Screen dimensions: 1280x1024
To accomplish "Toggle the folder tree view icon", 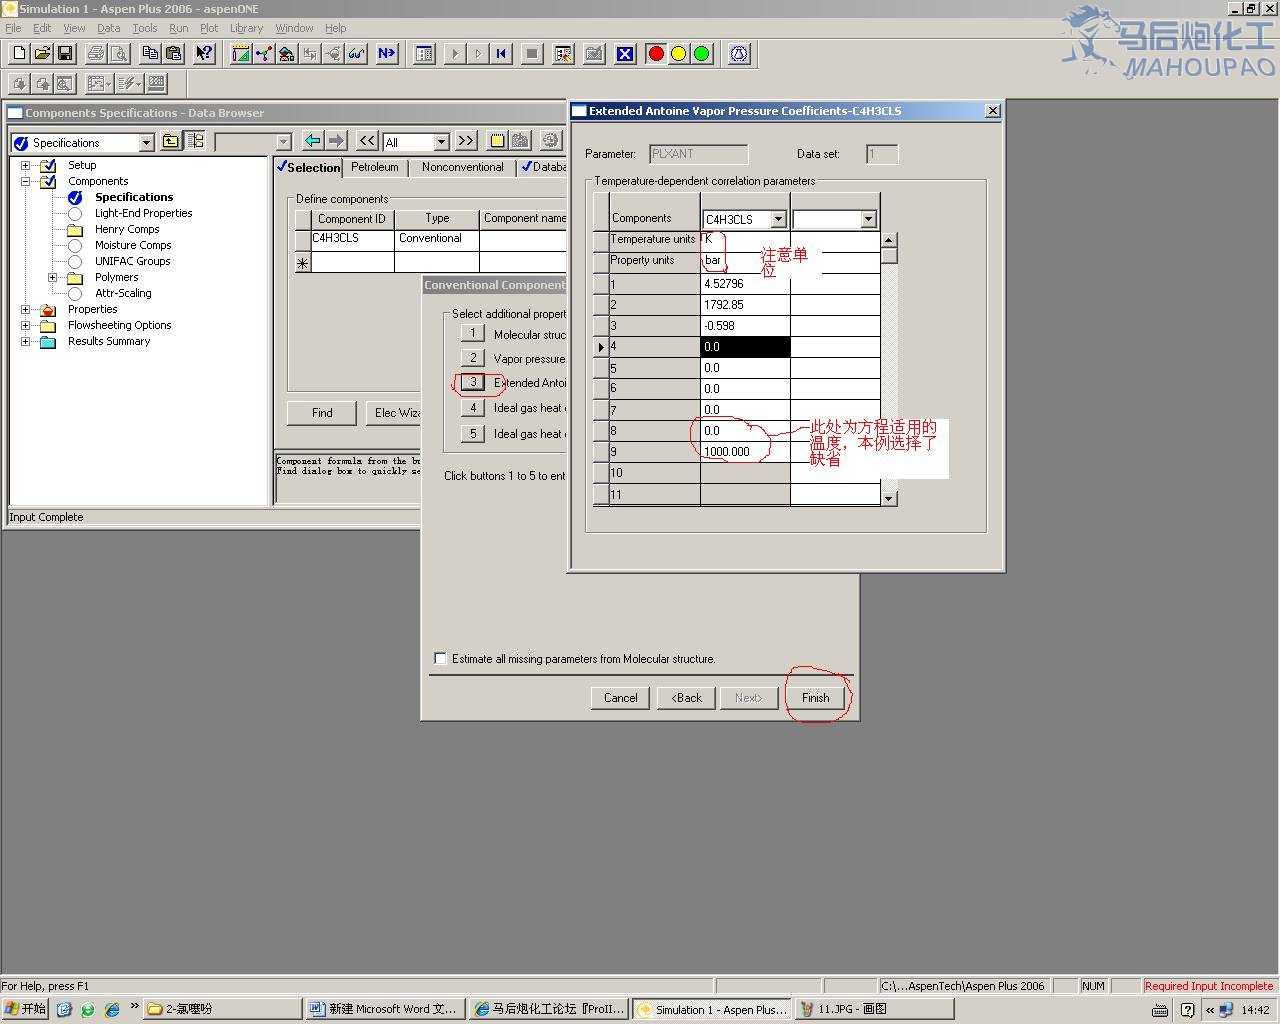I will [x=195, y=141].
